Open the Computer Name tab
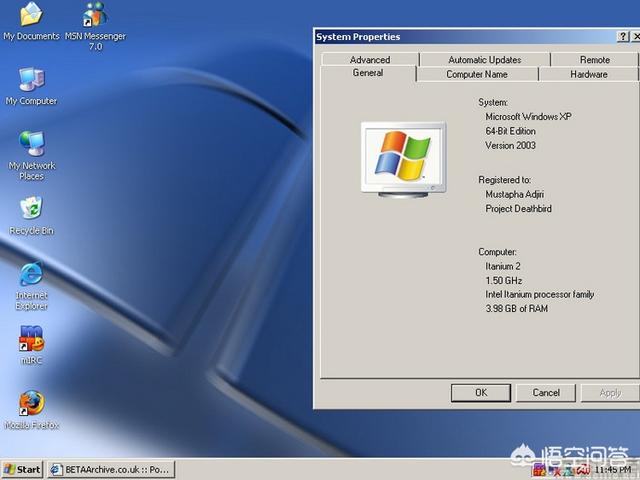Viewport: 640px width, 480px height. click(477, 74)
